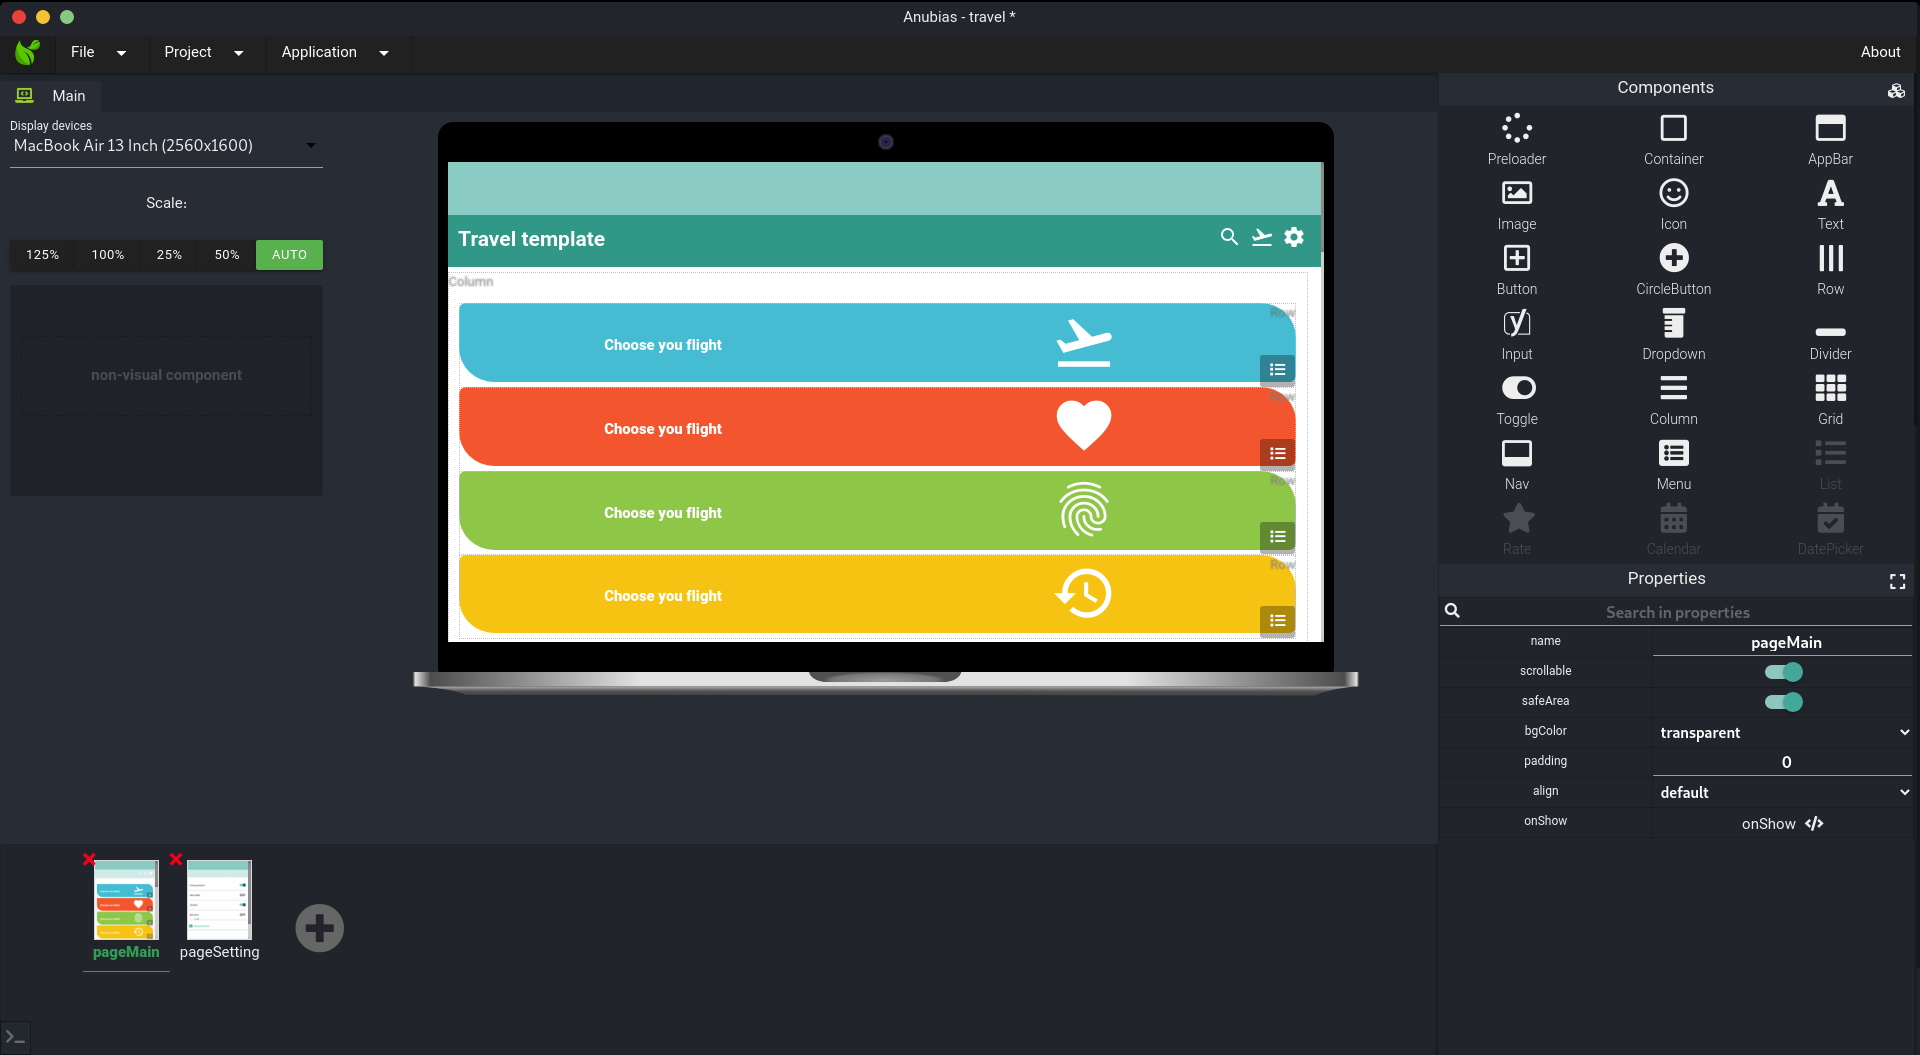Disable the scrollable toggle
Image resolution: width=1920 pixels, height=1055 pixels.
click(1783, 672)
